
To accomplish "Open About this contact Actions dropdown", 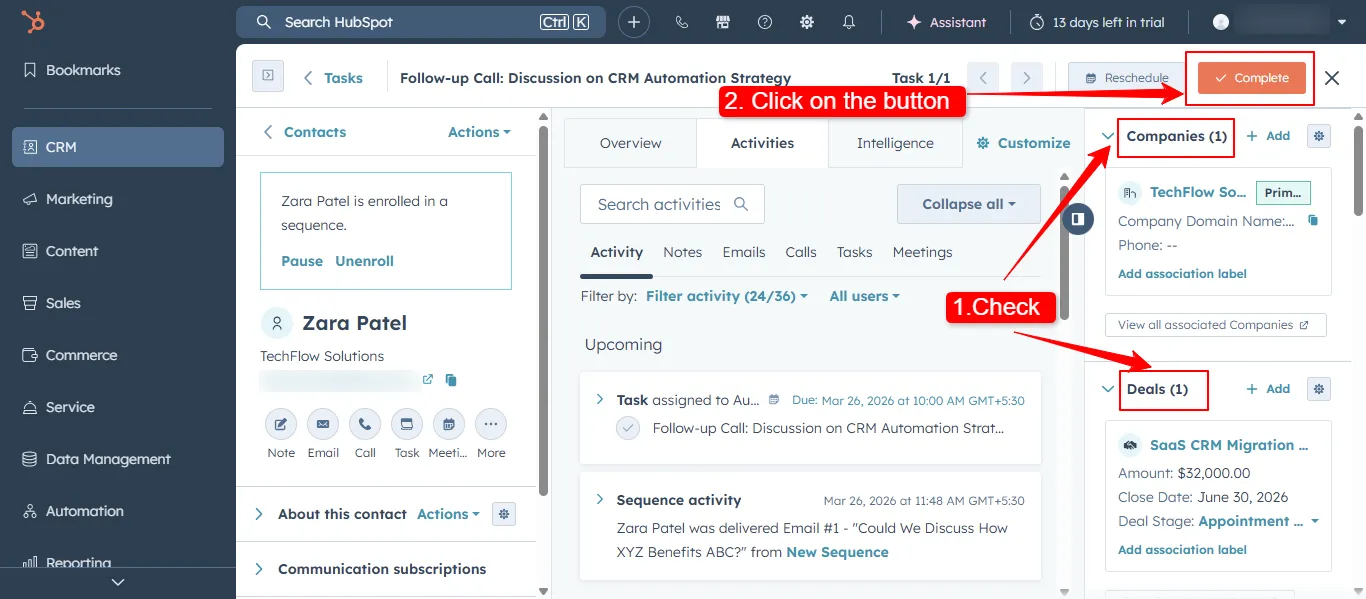I will click(x=448, y=514).
